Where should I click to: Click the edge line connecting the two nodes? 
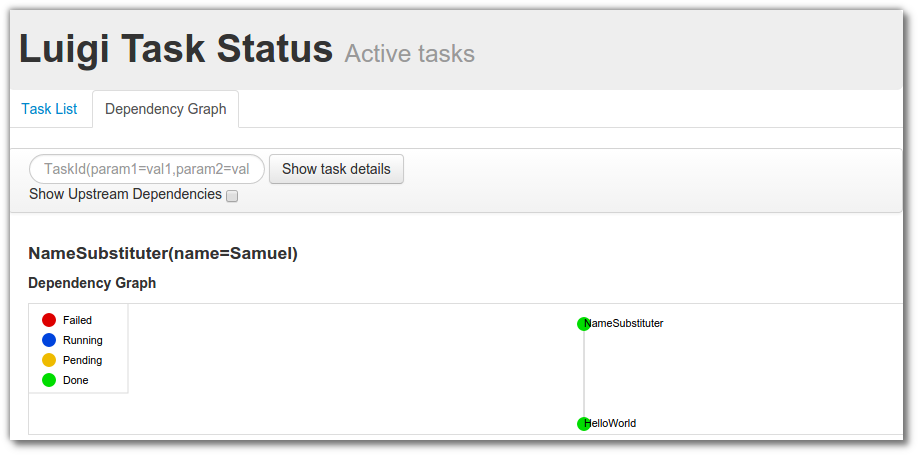click(584, 373)
